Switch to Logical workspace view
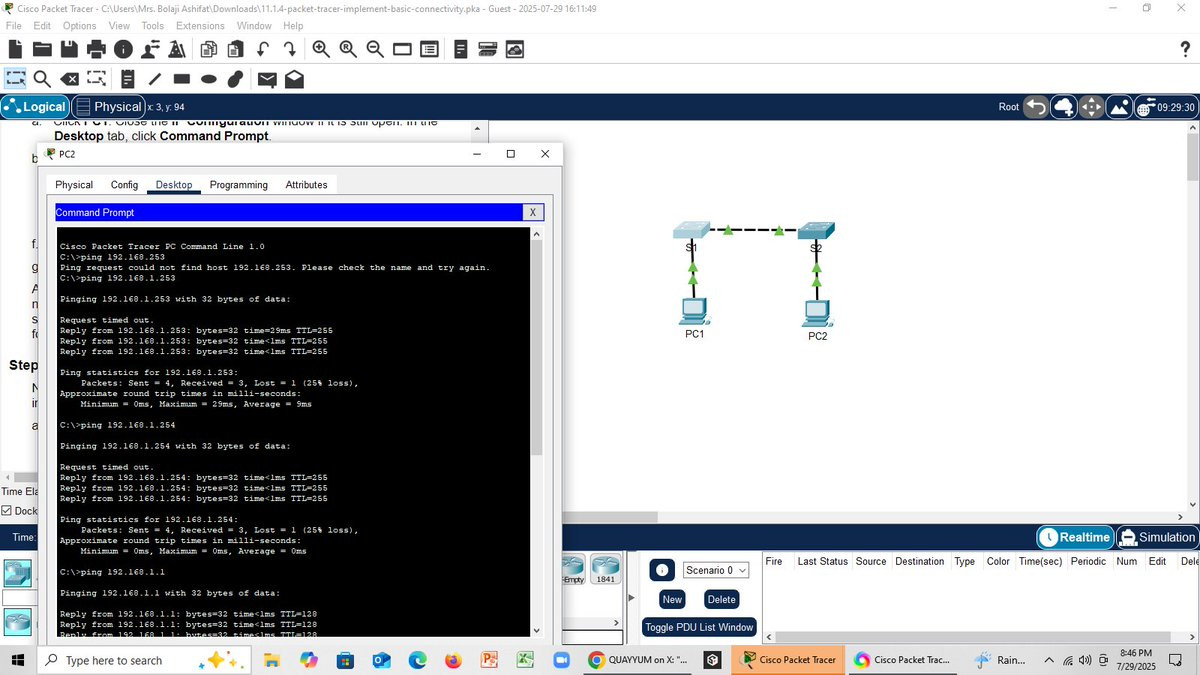1200x675 pixels. [x=35, y=107]
